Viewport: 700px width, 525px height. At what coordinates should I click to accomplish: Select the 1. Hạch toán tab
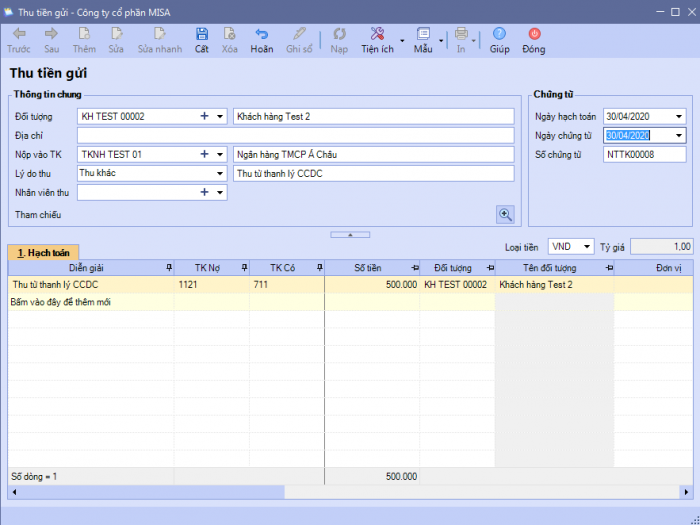(42, 253)
